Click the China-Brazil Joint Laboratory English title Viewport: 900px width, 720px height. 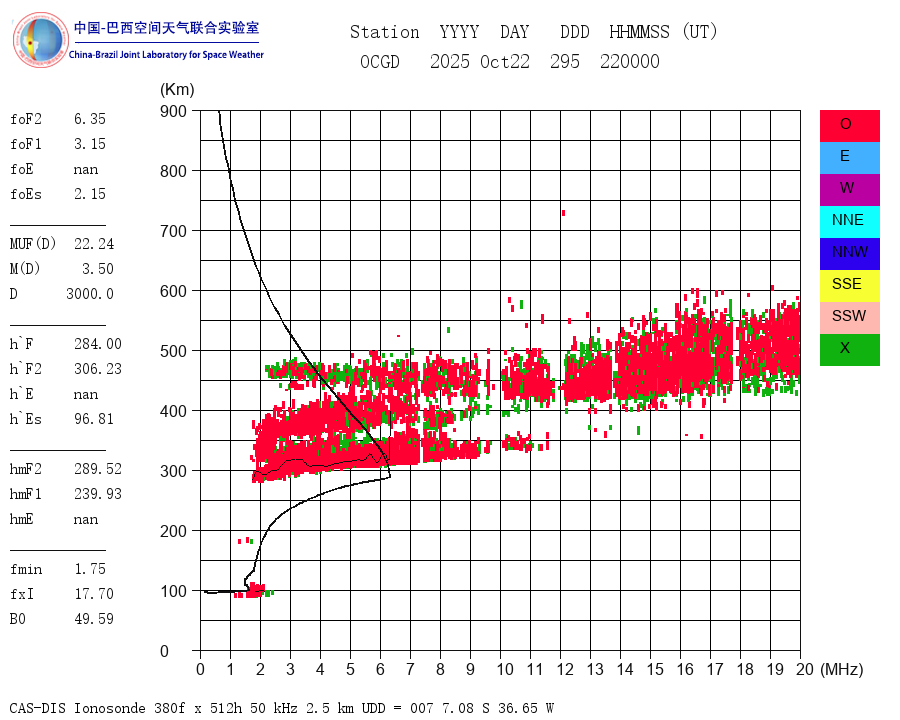166,55
